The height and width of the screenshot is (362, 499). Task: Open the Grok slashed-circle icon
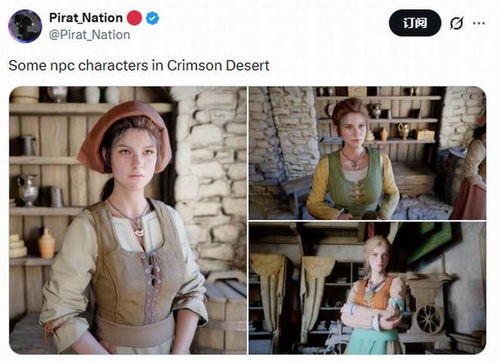coord(456,23)
